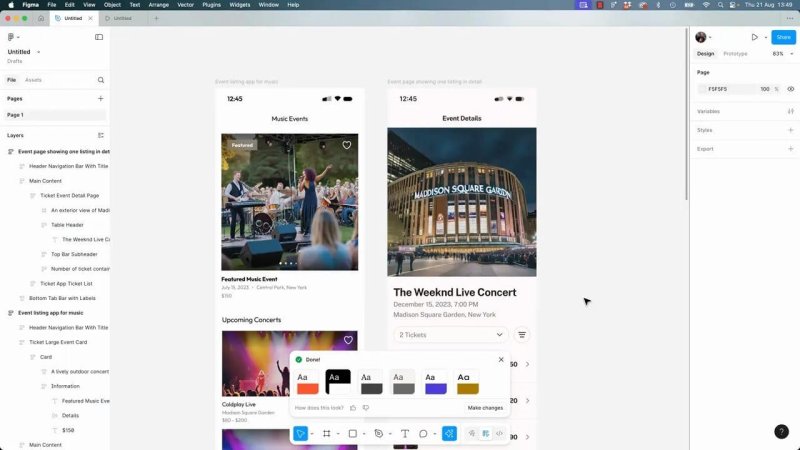Open the Plugins menu

click(211, 5)
